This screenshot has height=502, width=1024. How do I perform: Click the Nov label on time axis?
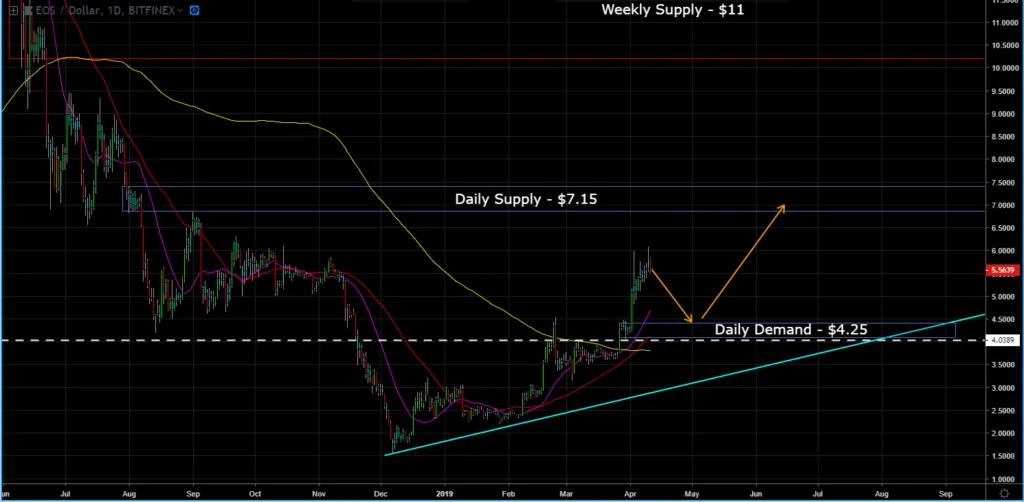tap(319, 494)
